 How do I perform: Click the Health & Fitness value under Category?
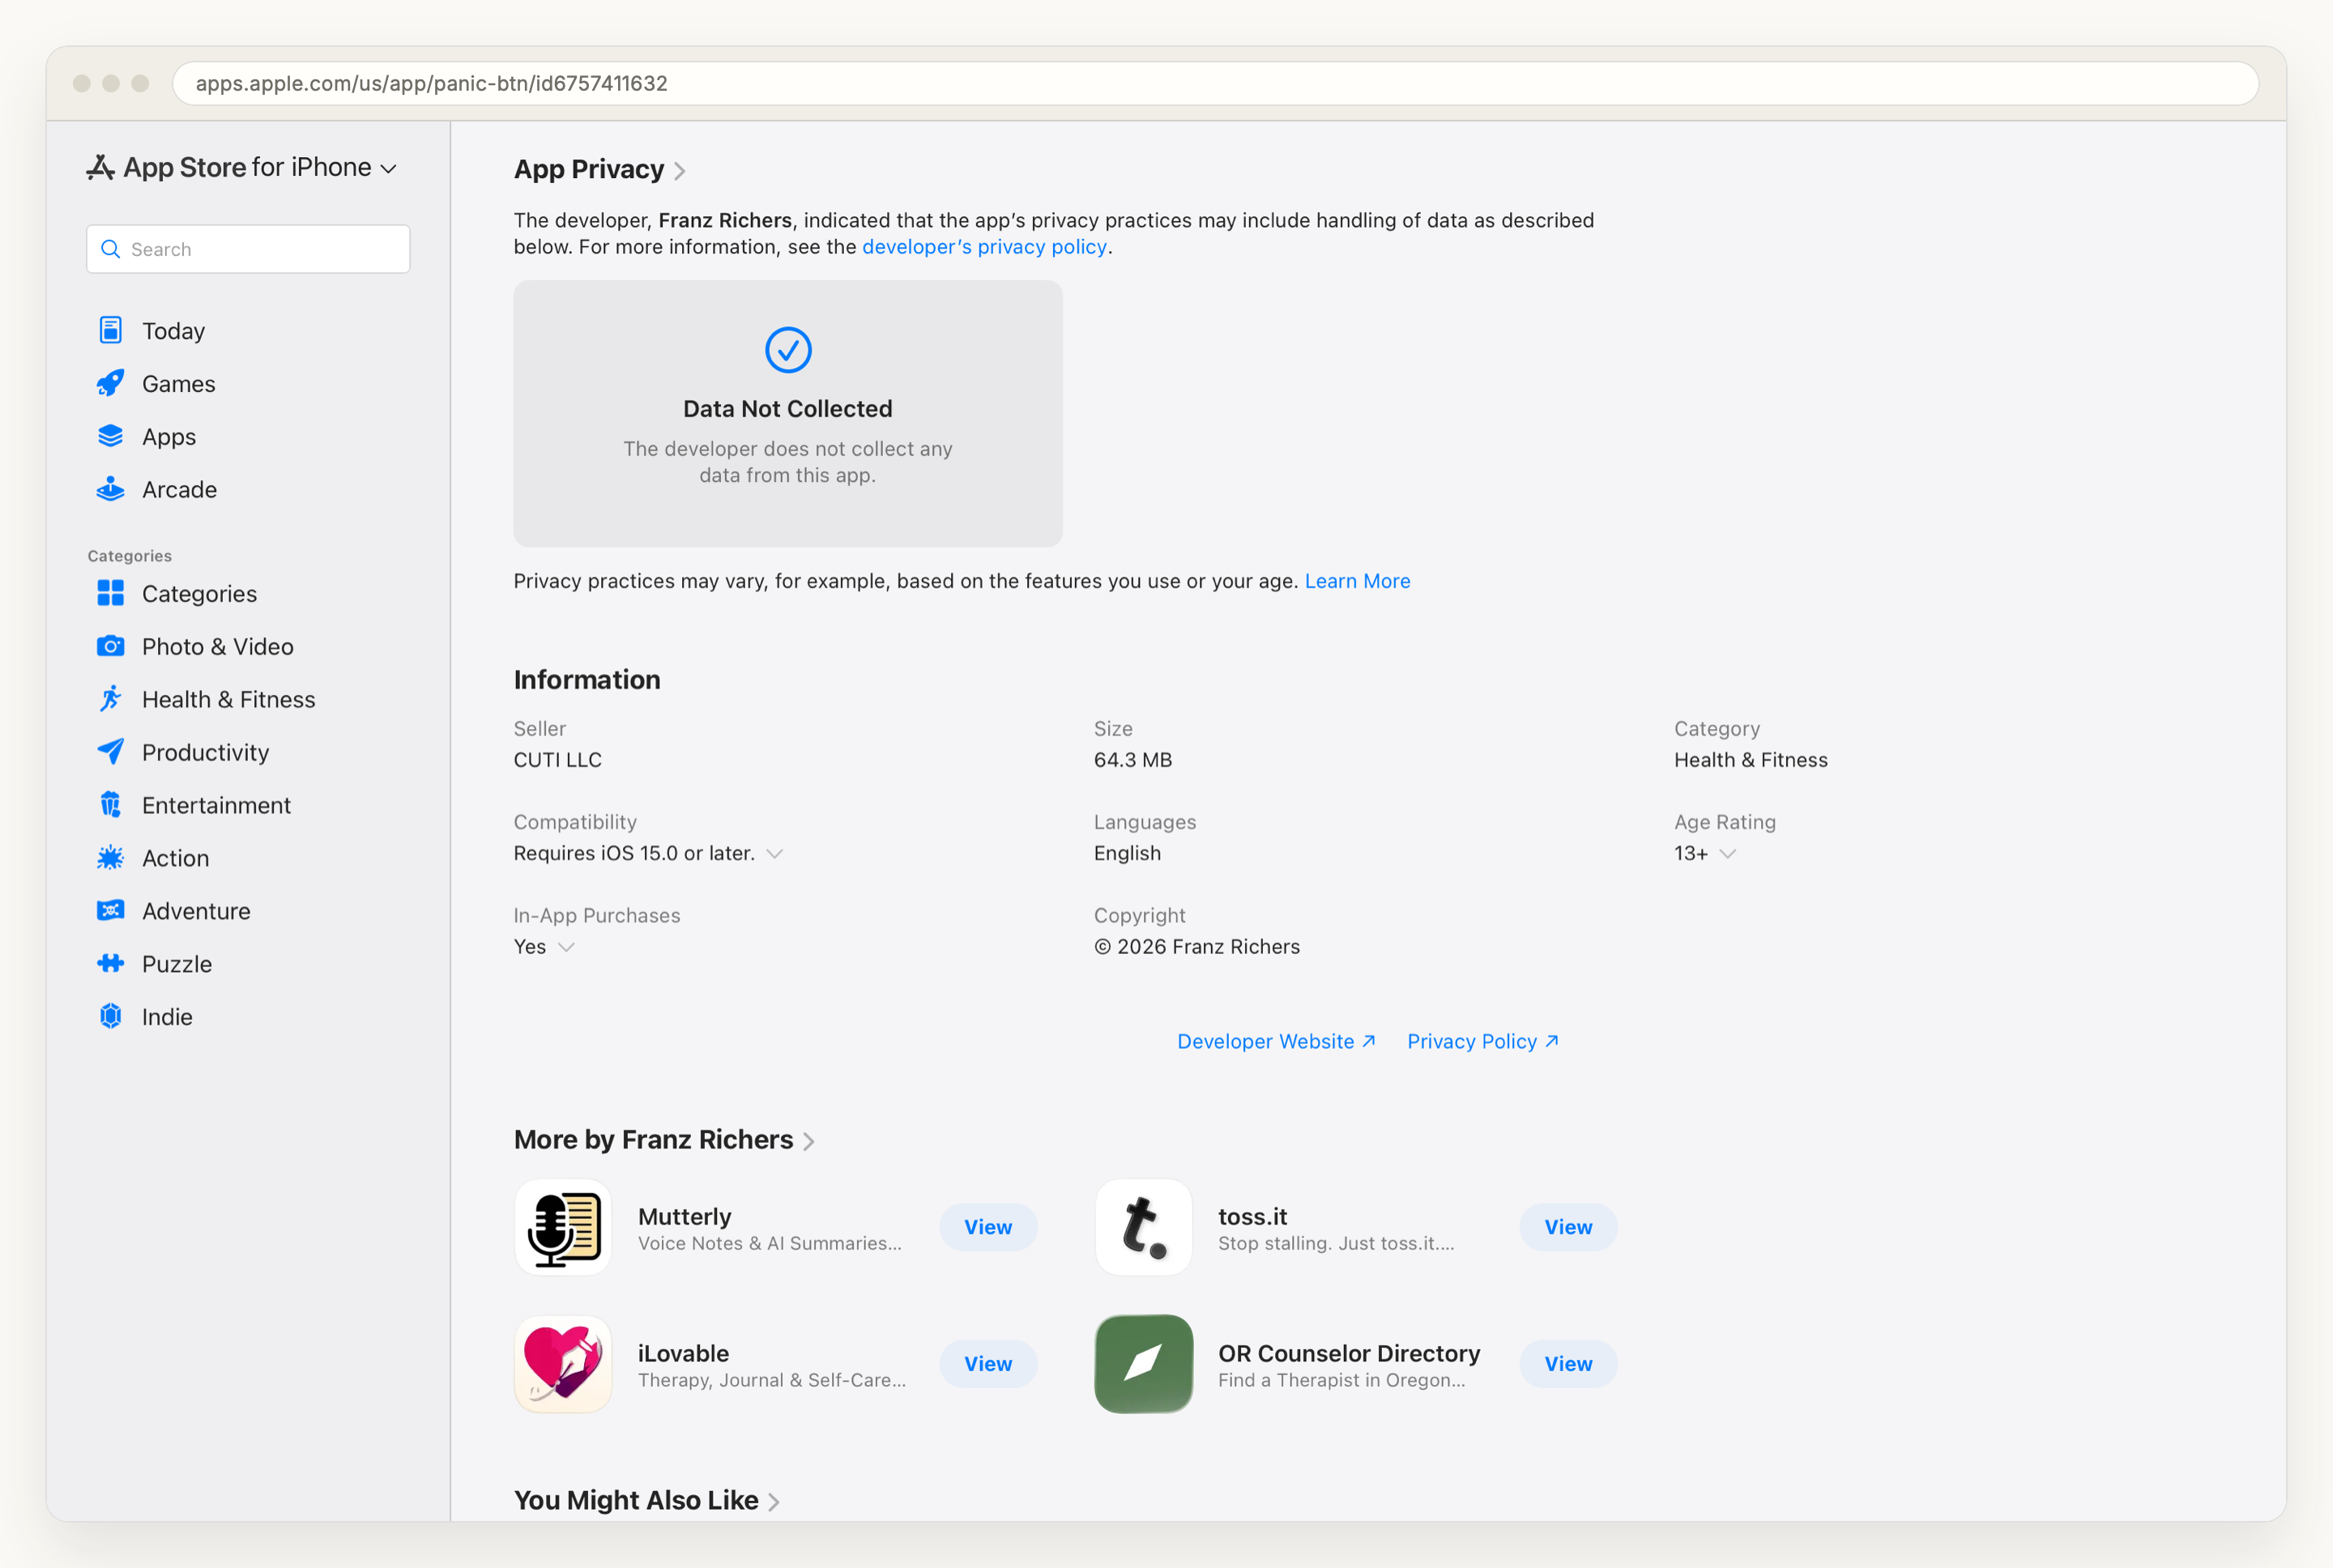[1751, 760]
